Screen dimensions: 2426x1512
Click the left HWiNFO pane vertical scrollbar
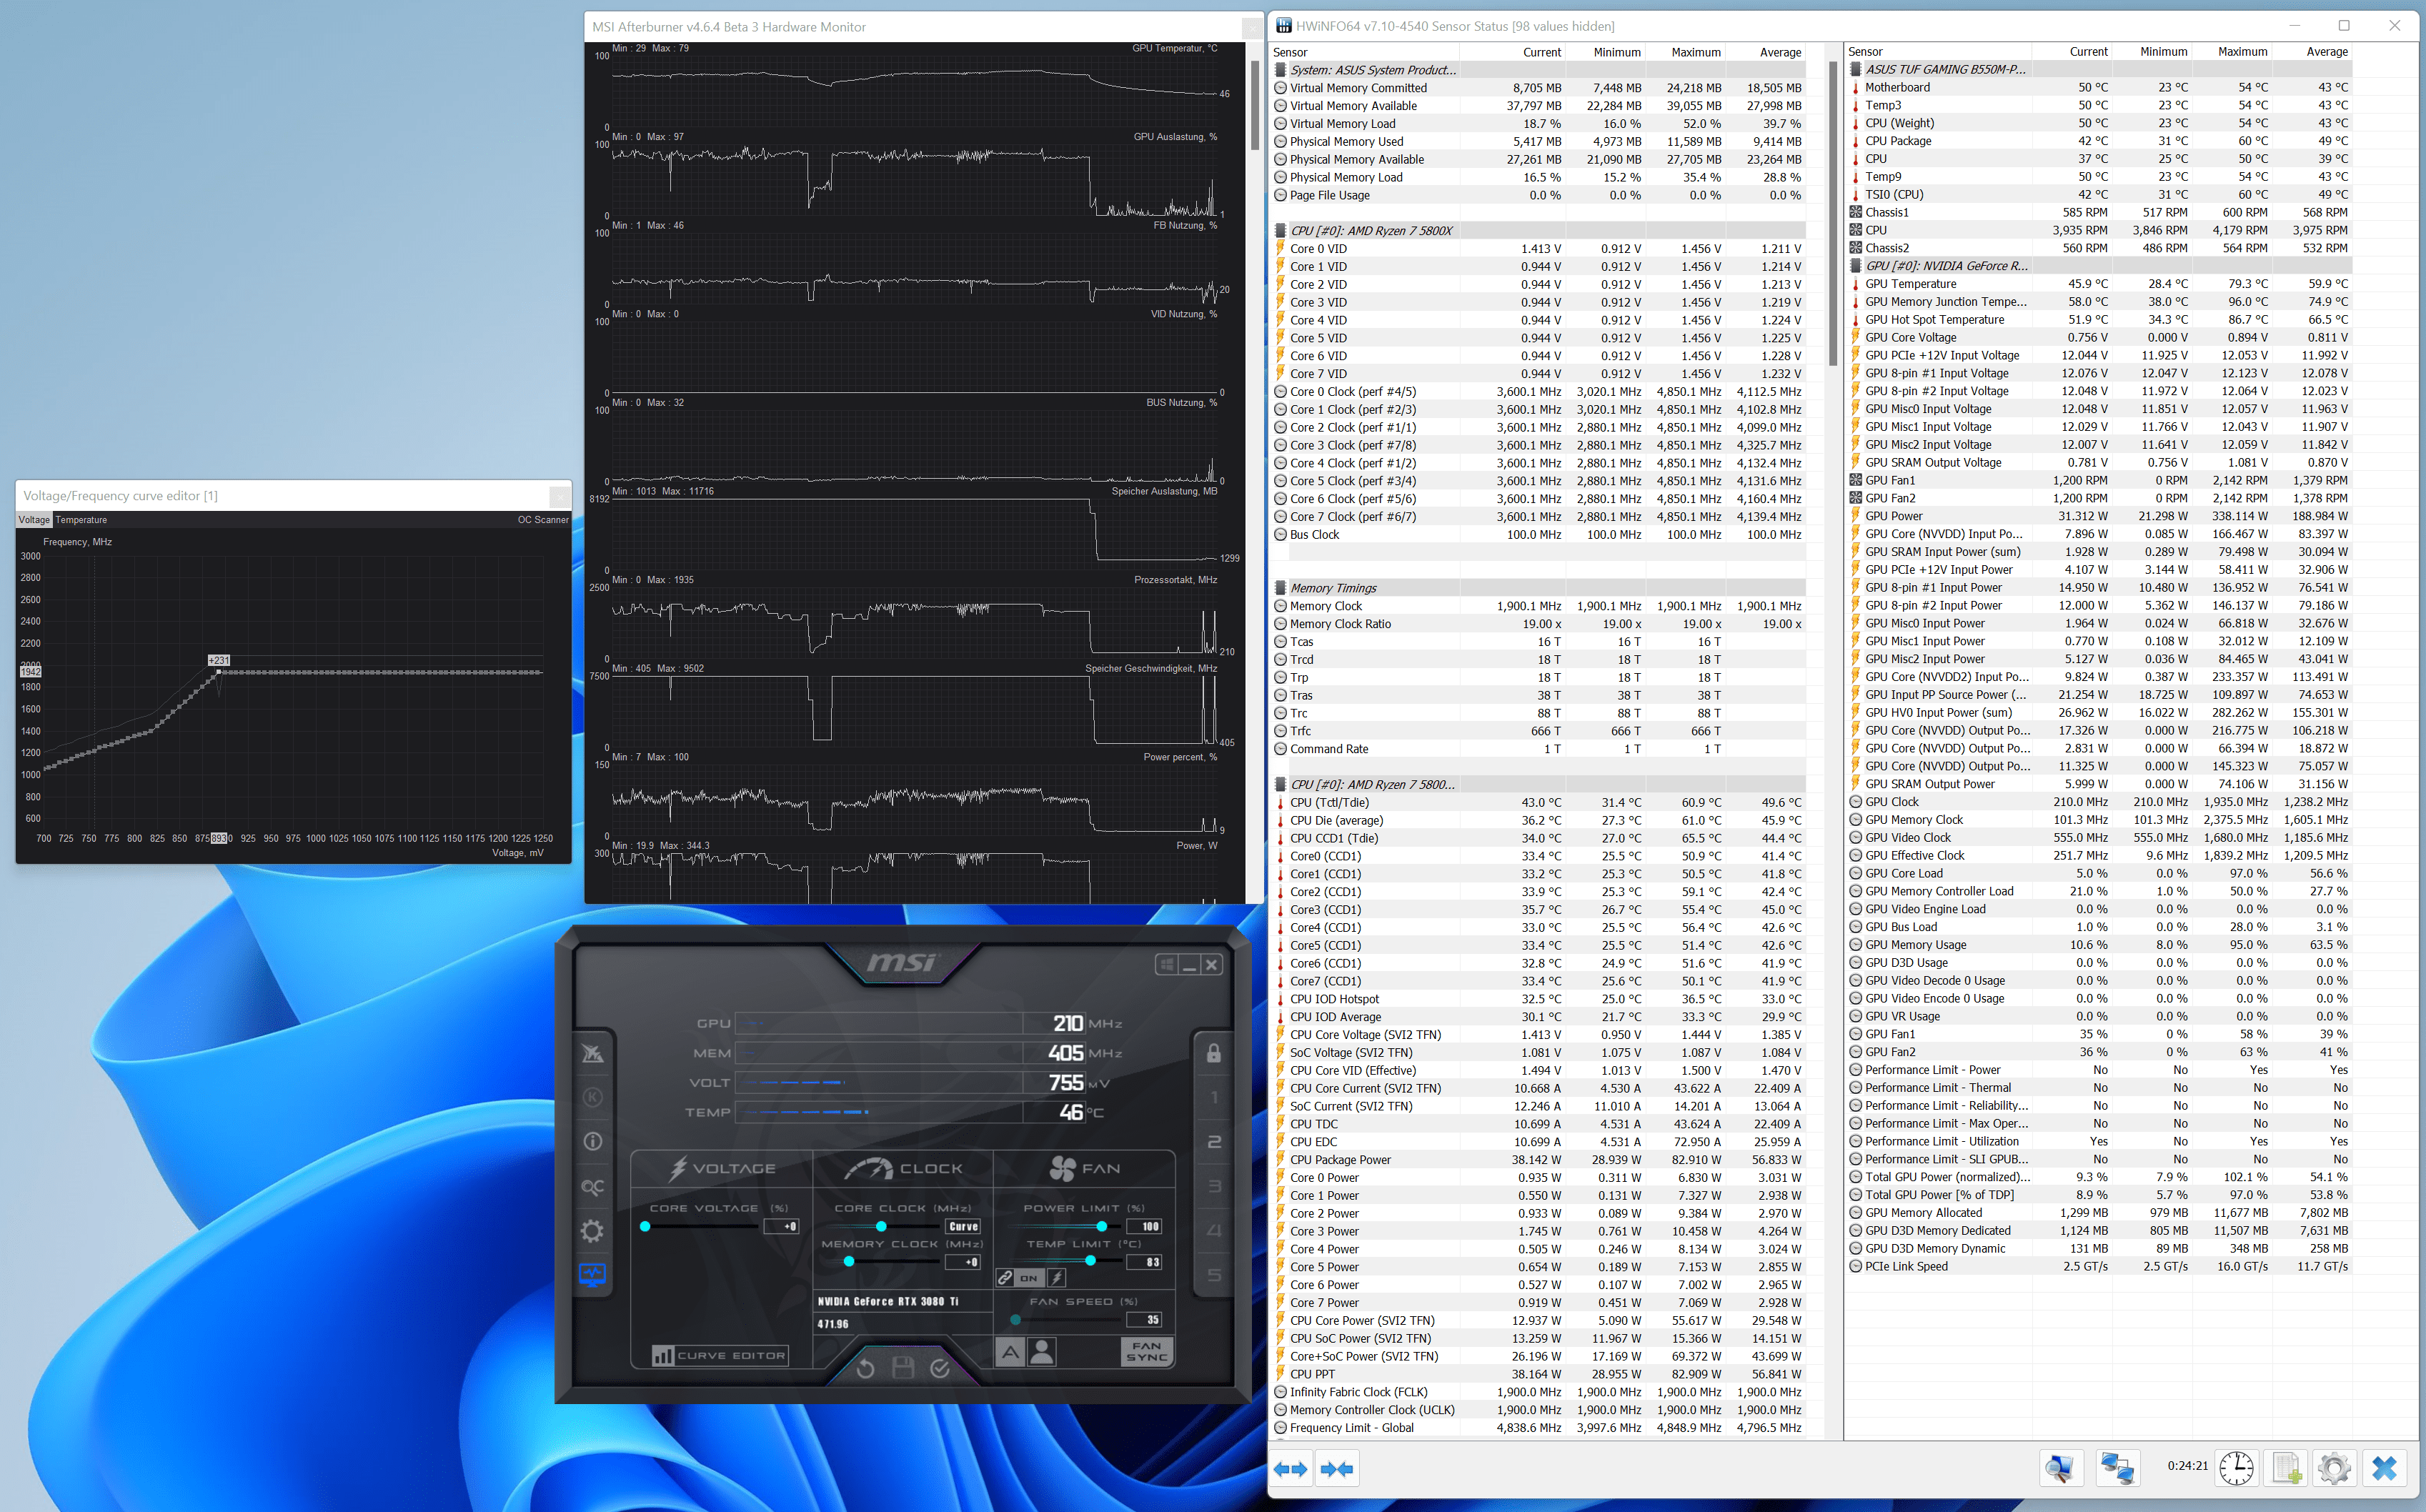coord(1832,213)
